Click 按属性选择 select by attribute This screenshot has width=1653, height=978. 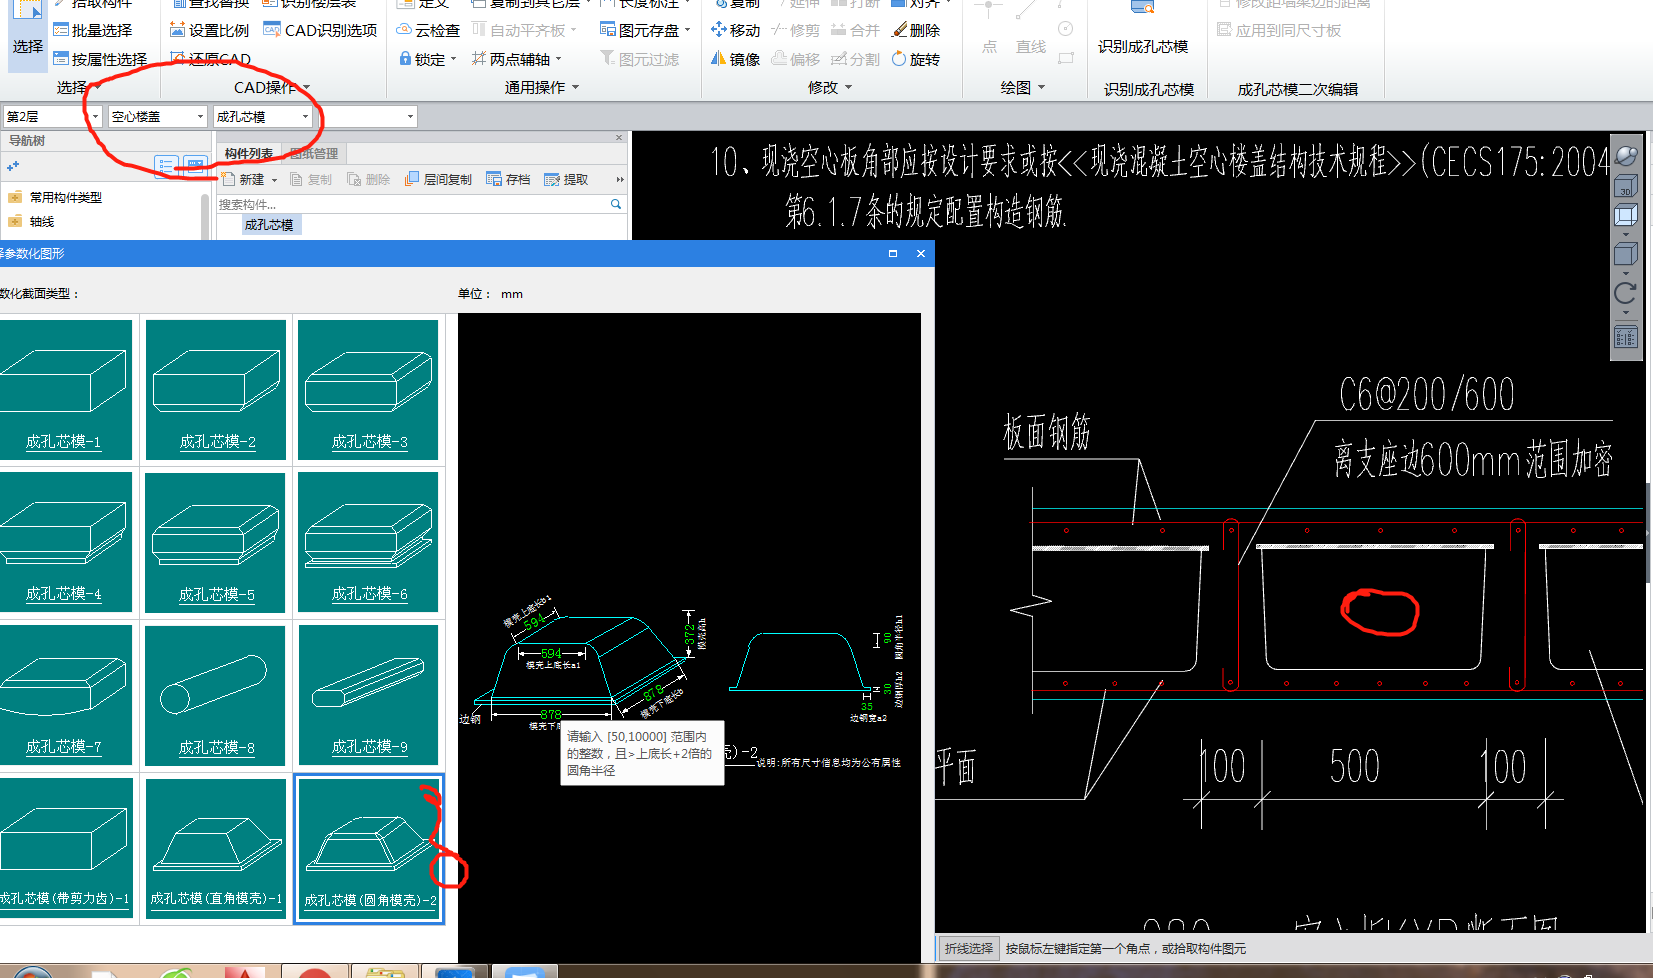click(x=99, y=60)
